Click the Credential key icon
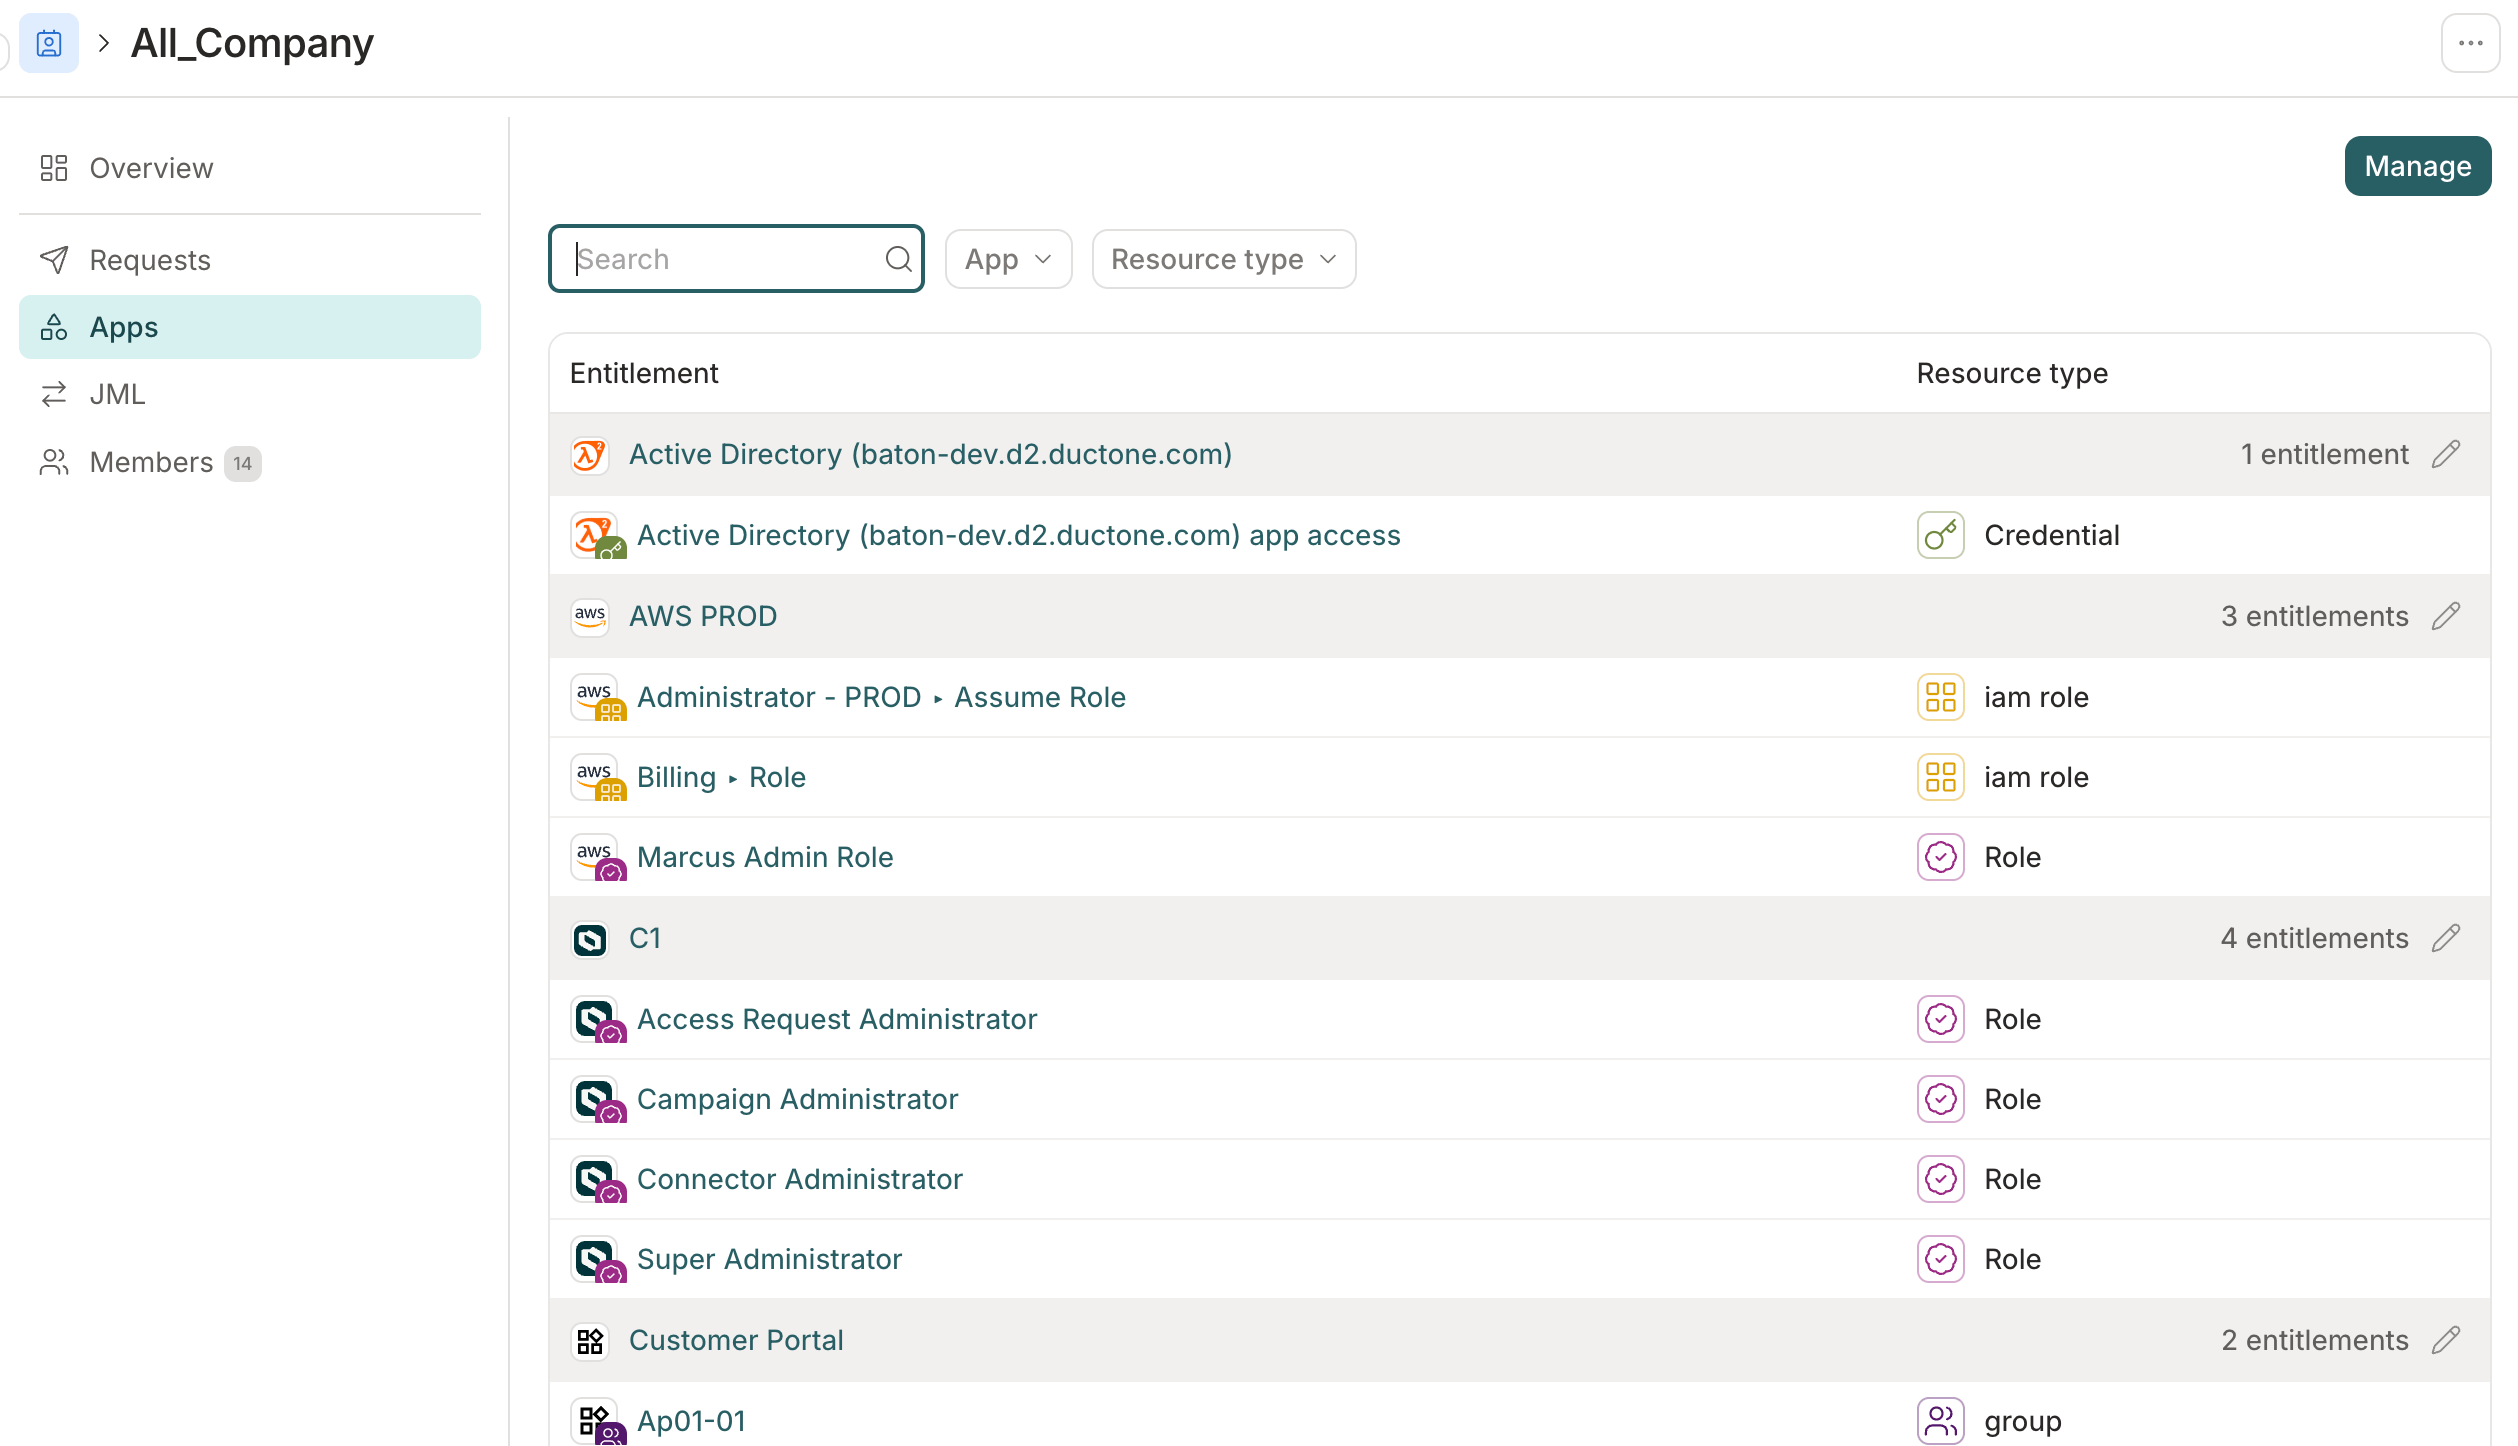Image resolution: width=2518 pixels, height=1446 pixels. [x=1940, y=535]
